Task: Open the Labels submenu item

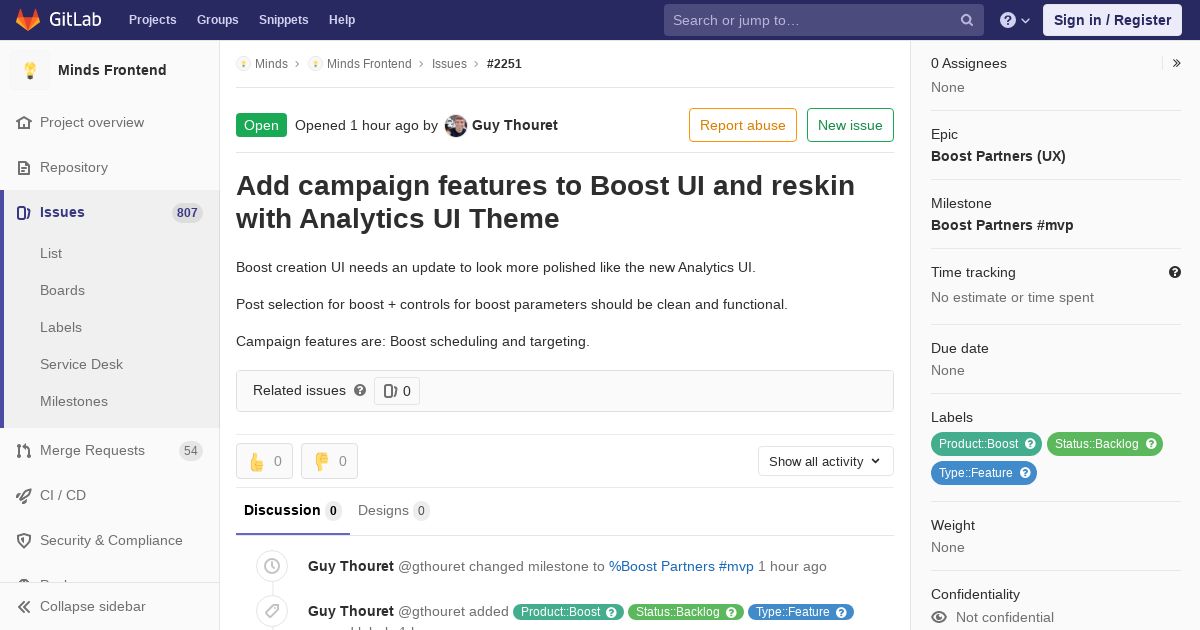Action: [61, 327]
